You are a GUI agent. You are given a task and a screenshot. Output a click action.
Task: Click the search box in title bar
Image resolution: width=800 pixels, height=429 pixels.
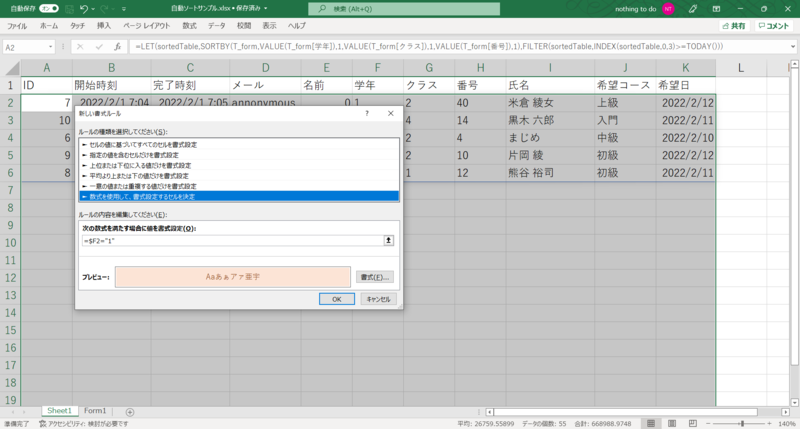click(404, 9)
